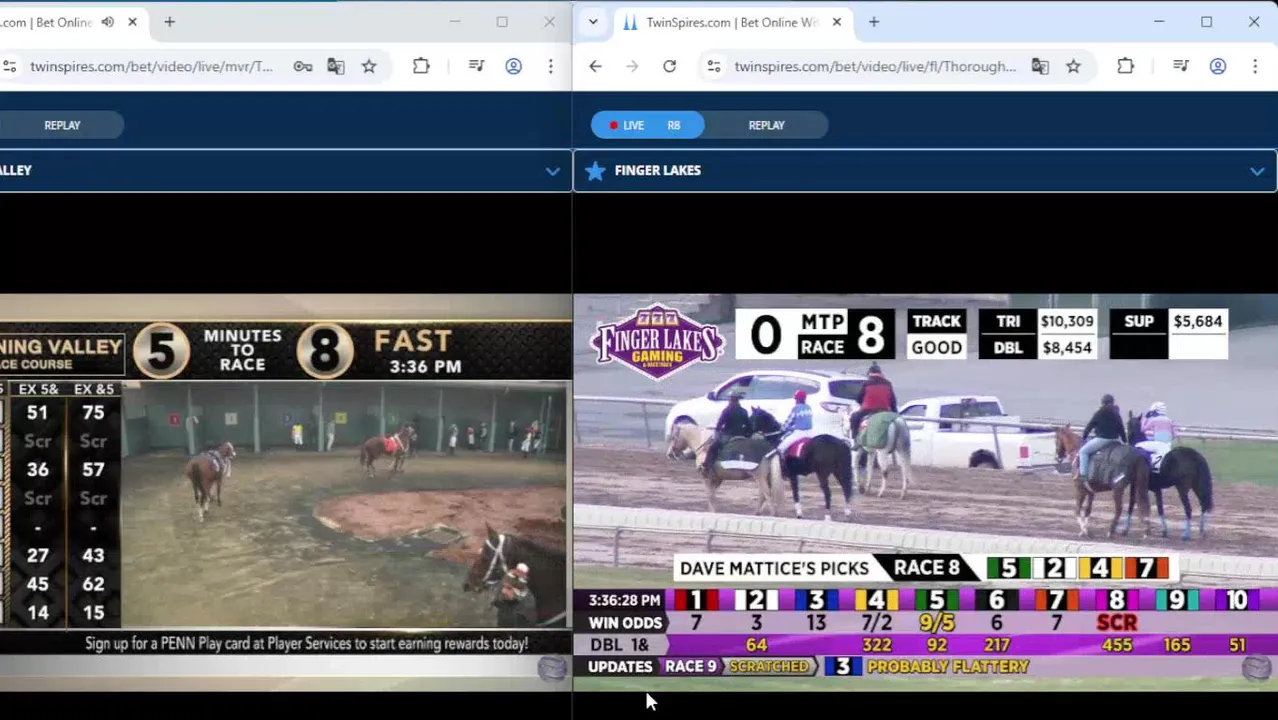Go back in right window
The width and height of the screenshot is (1278, 720).
tap(595, 66)
